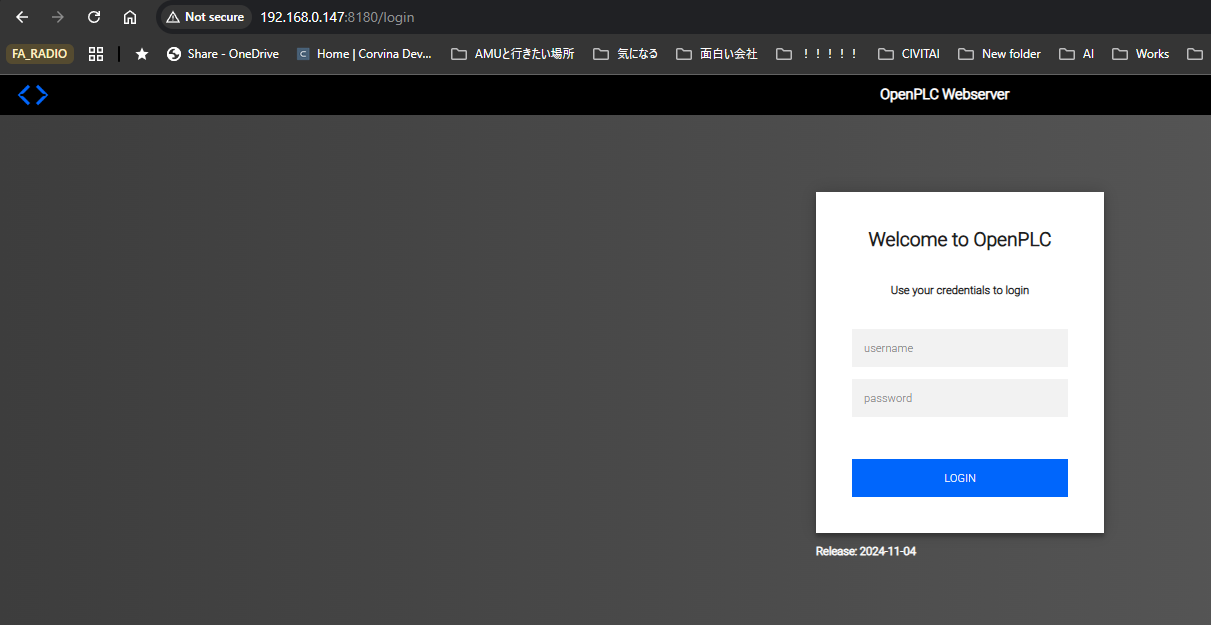
Task: Focus the password input field
Action: (960, 398)
